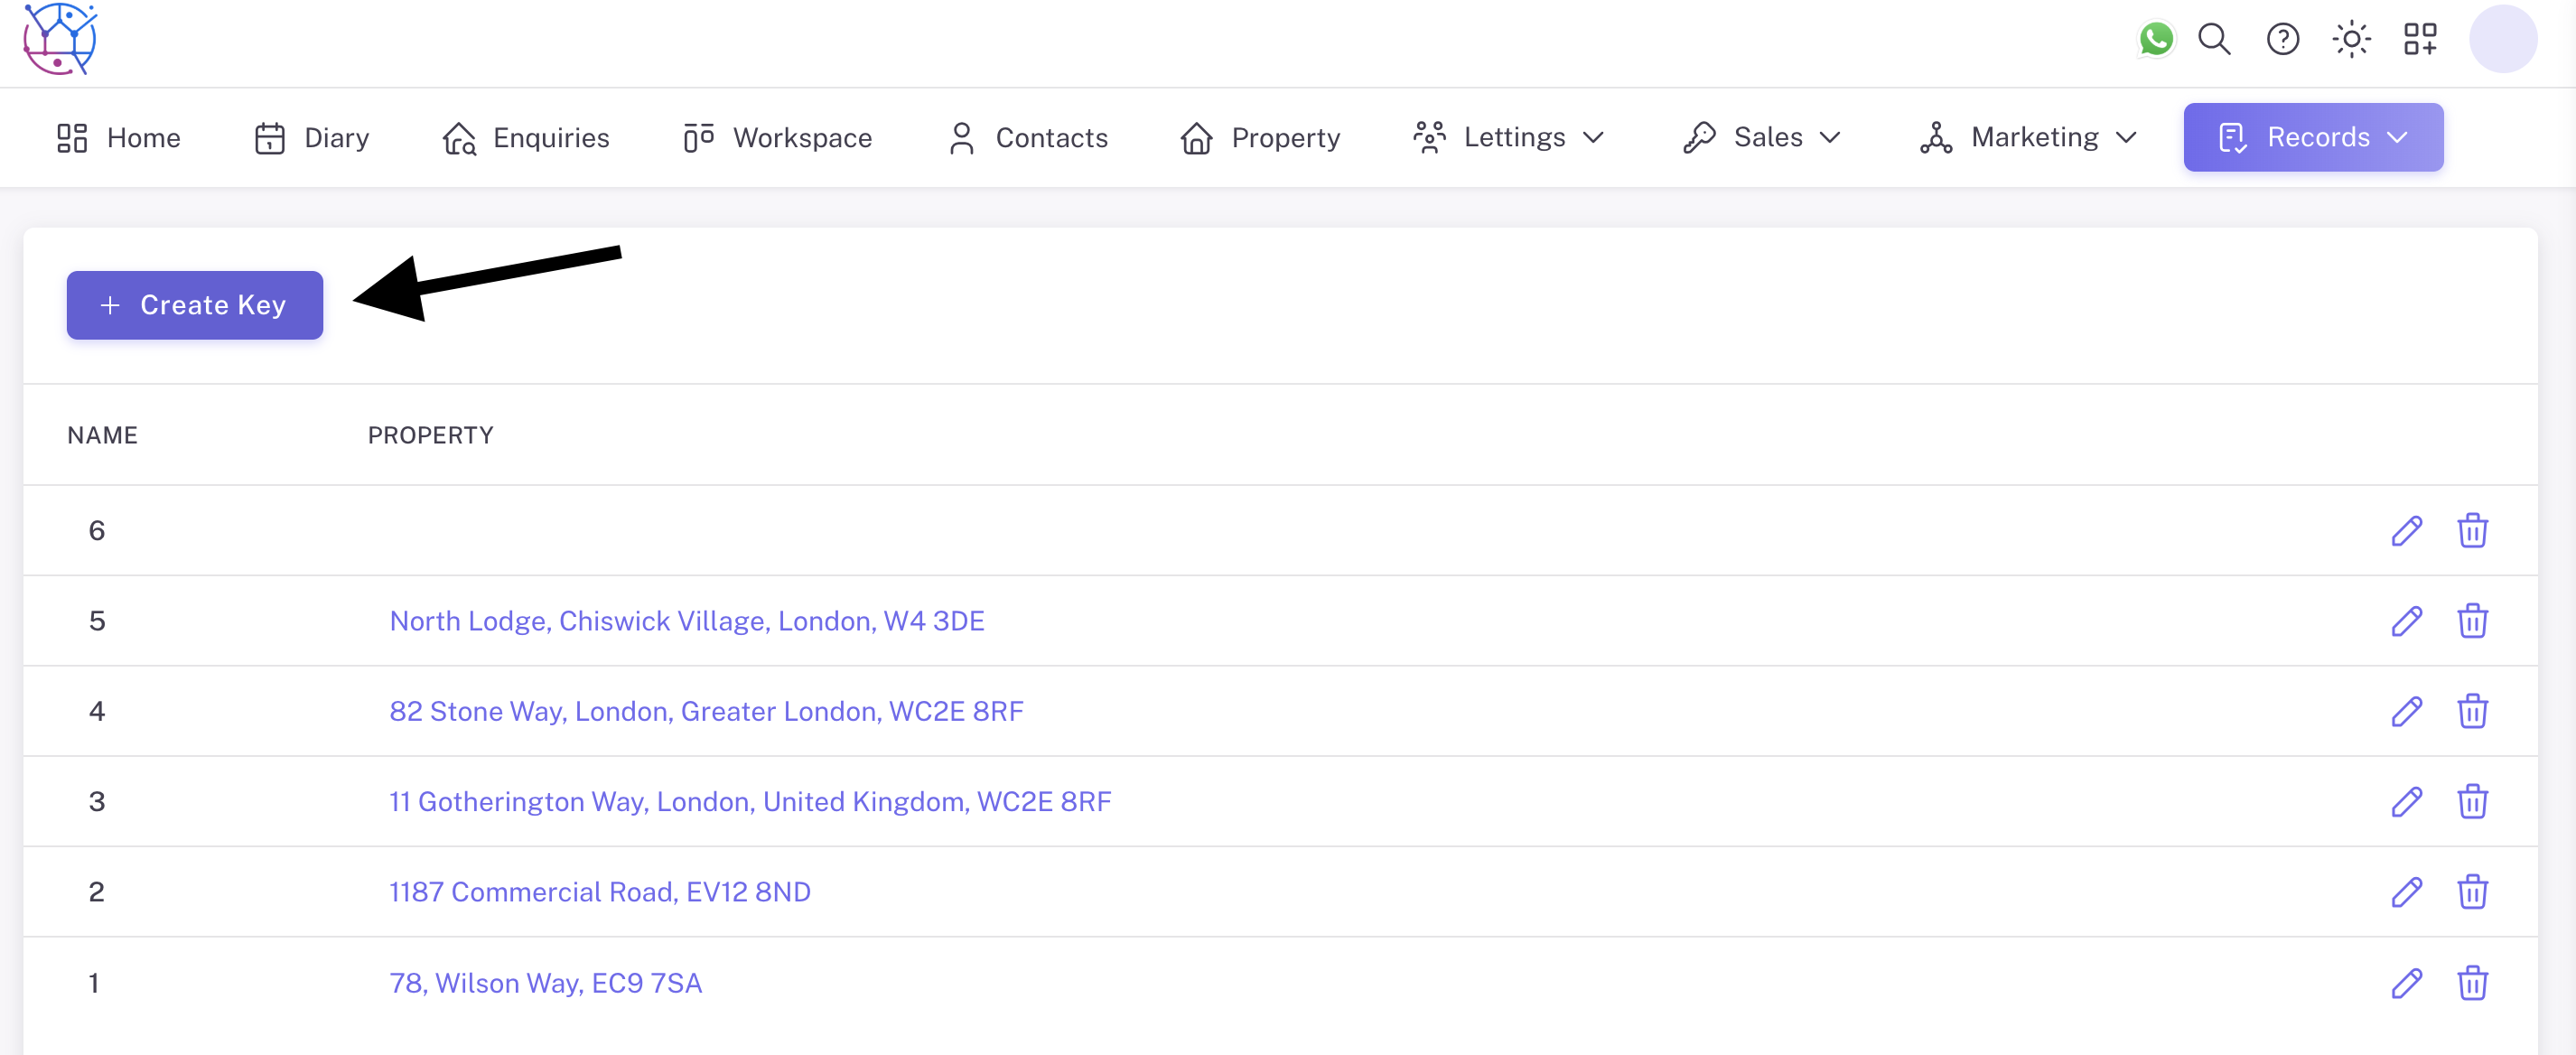Image resolution: width=2576 pixels, height=1055 pixels.
Task: Edit key 2 for 1187 Commercial Road
Action: tap(2407, 892)
